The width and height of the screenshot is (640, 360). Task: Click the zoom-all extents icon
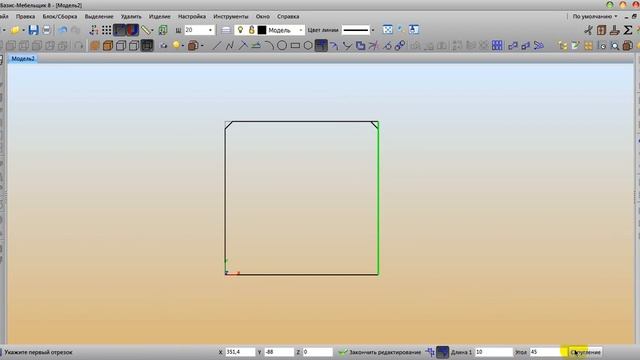click(388, 29)
